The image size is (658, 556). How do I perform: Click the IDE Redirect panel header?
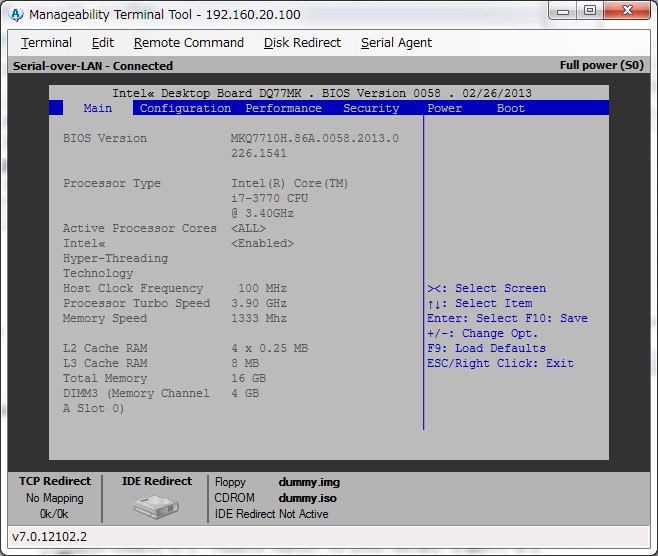click(x=156, y=481)
